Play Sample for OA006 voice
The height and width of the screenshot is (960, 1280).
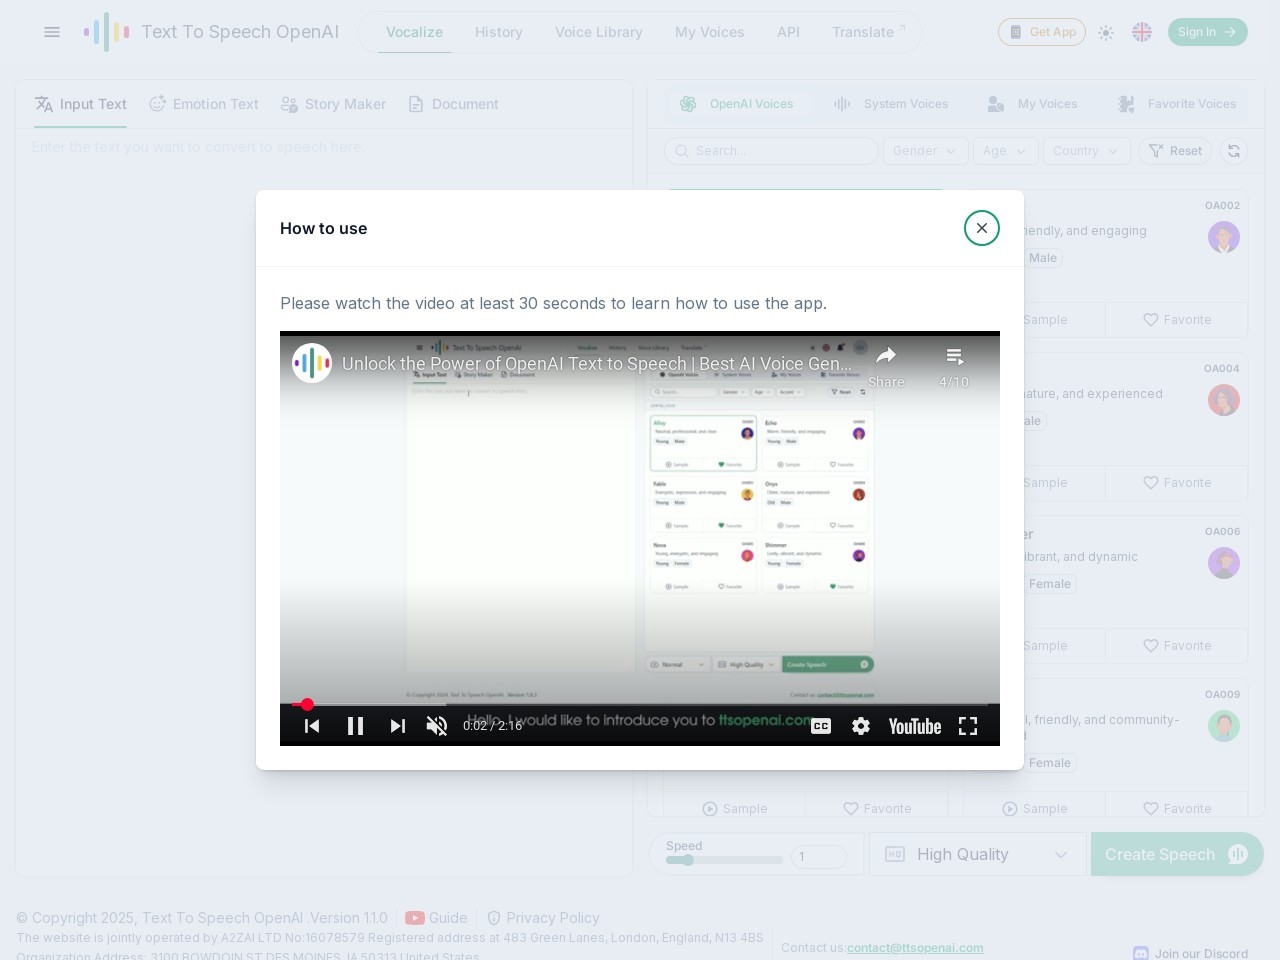[1045, 646]
